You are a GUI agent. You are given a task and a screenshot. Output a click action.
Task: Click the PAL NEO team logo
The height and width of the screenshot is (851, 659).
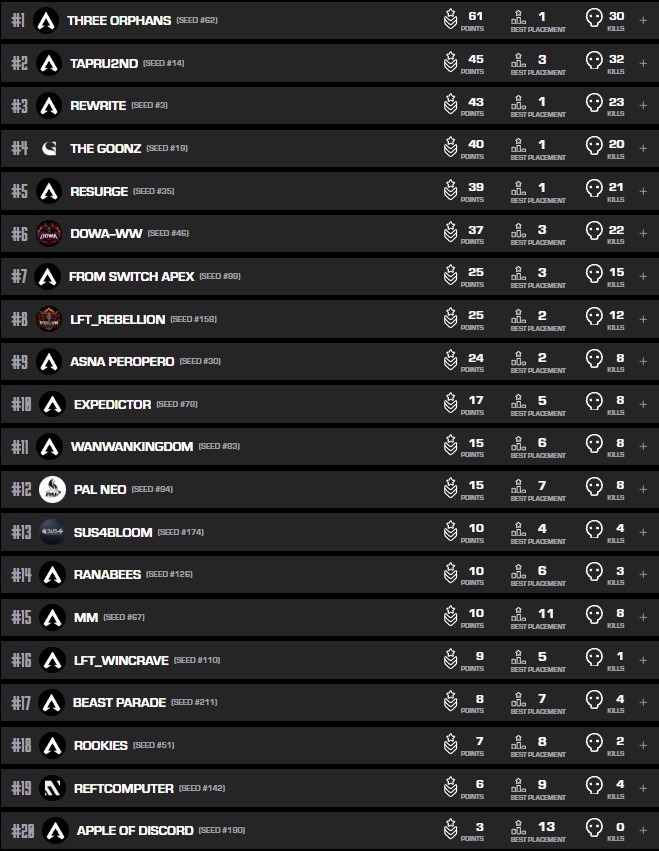pos(52,490)
